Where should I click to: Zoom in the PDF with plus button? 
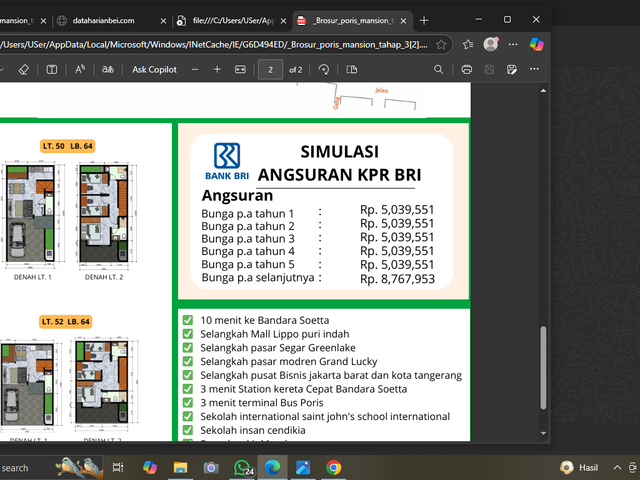[x=217, y=70]
